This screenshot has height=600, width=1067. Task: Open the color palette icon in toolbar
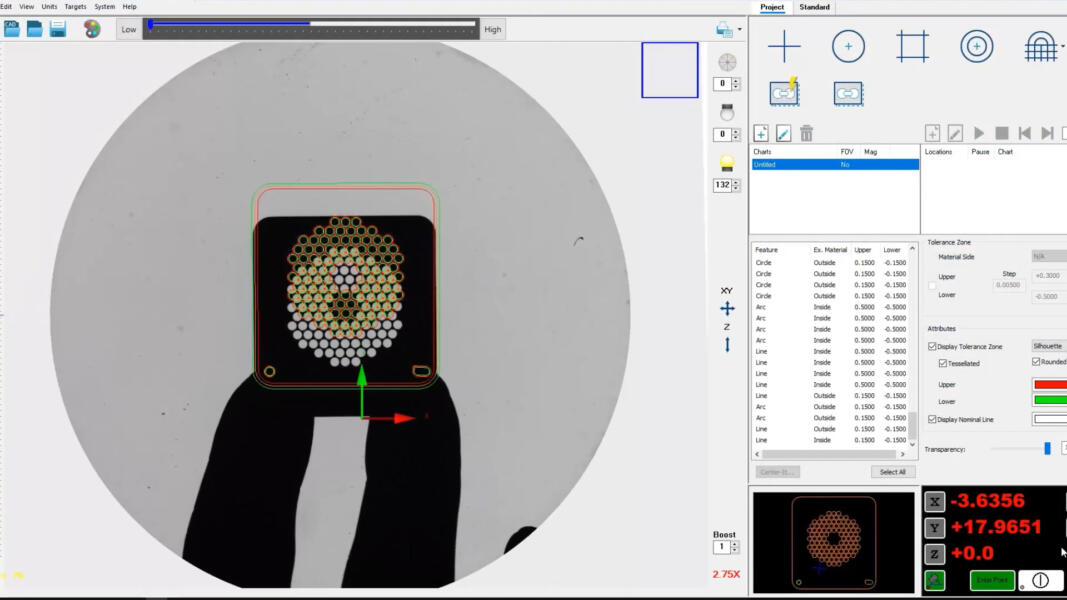[92, 29]
